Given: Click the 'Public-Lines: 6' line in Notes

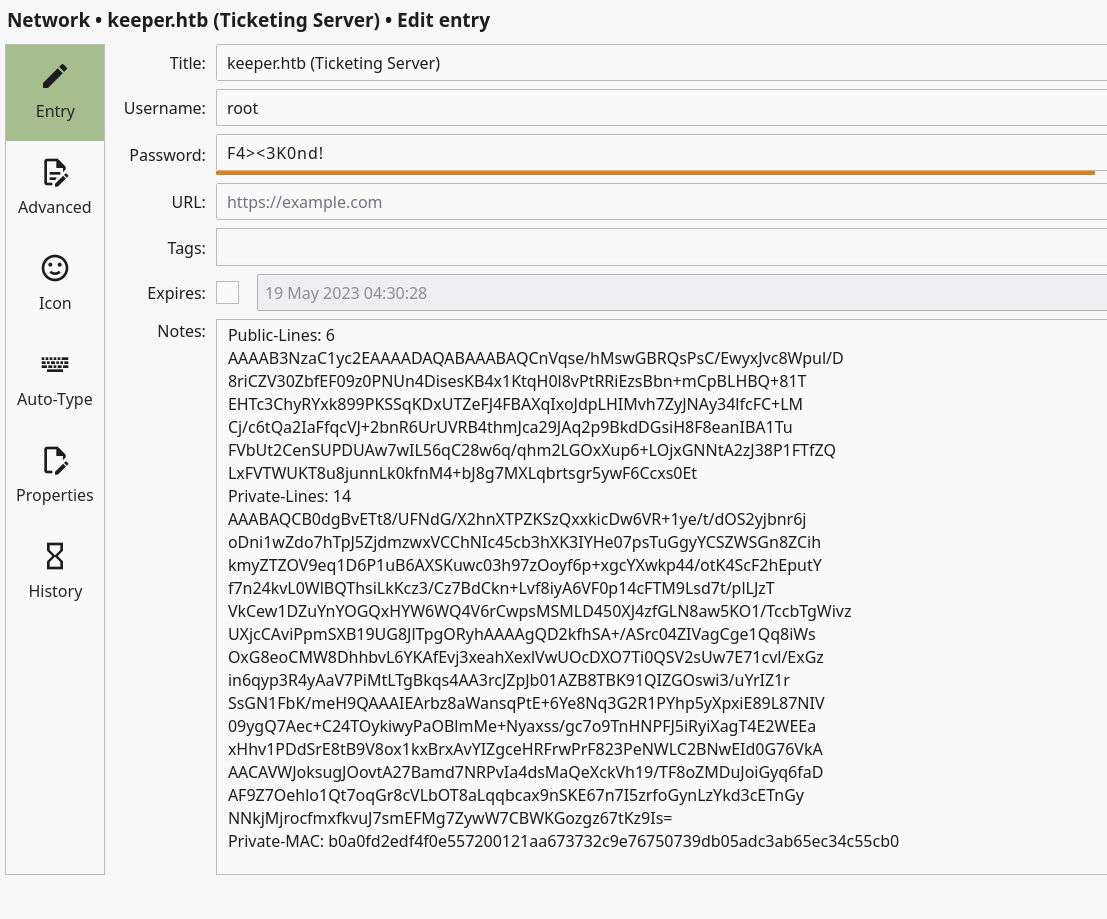Looking at the screenshot, I should tap(281, 335).
